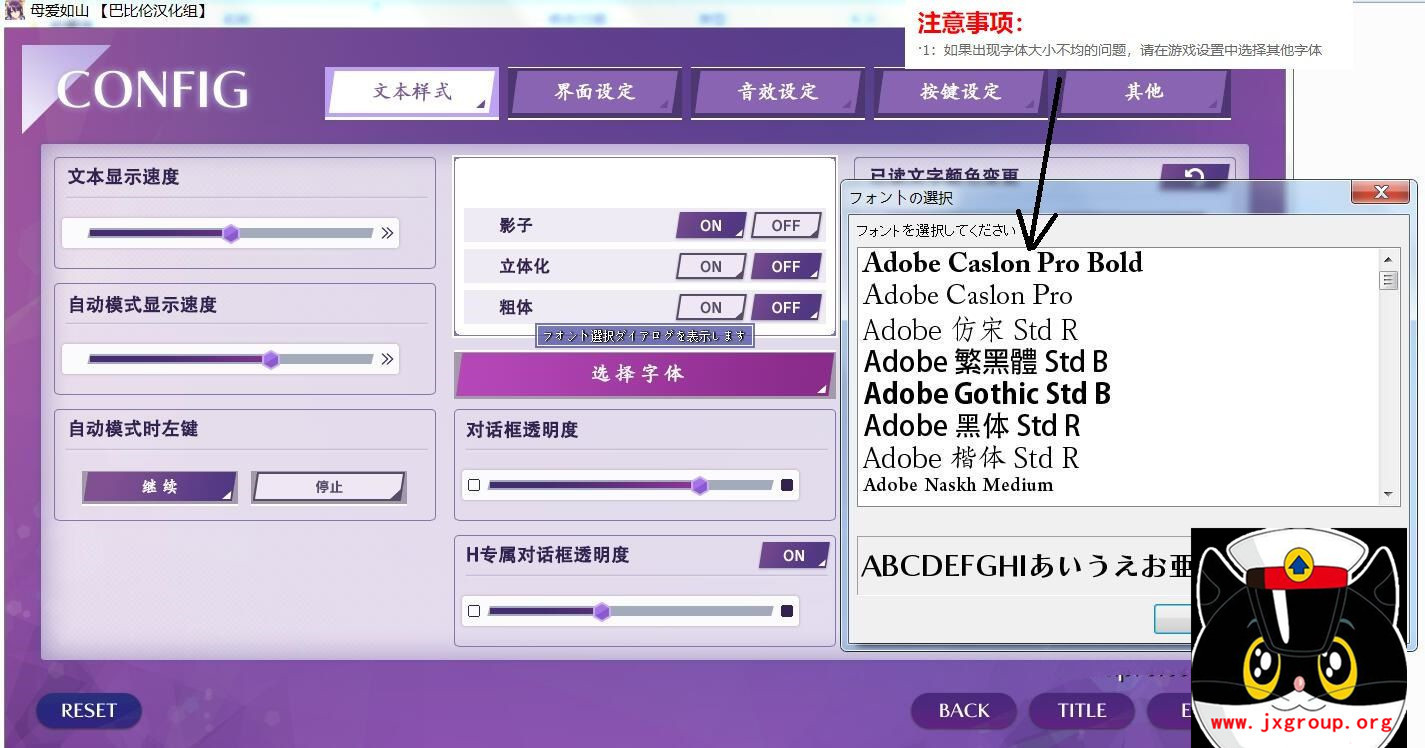
Task: Select 停止 for auto-mode left-click
Action: [328, 487]
